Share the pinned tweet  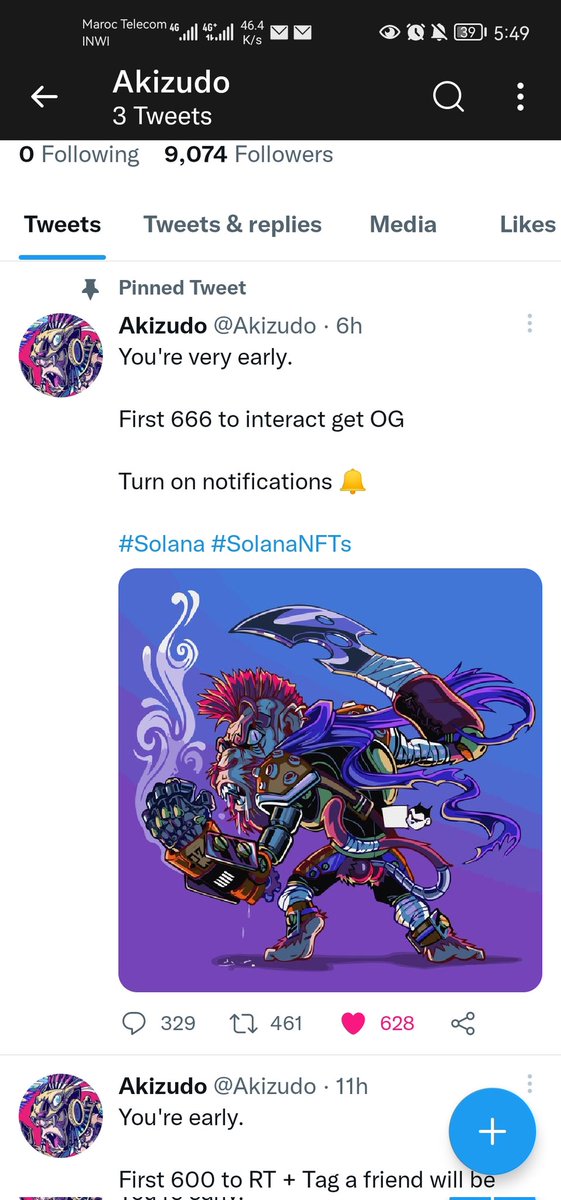[463, 1023]
